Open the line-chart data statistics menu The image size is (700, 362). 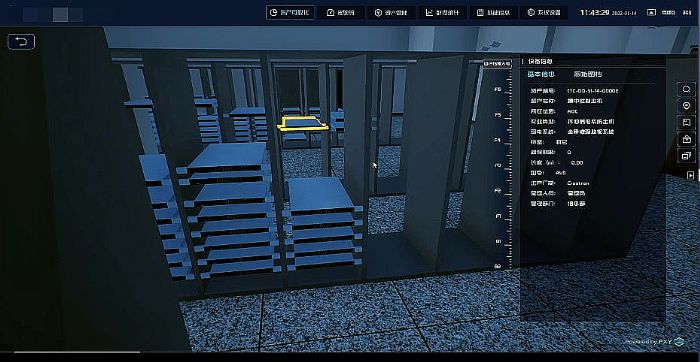click(442, 12)
